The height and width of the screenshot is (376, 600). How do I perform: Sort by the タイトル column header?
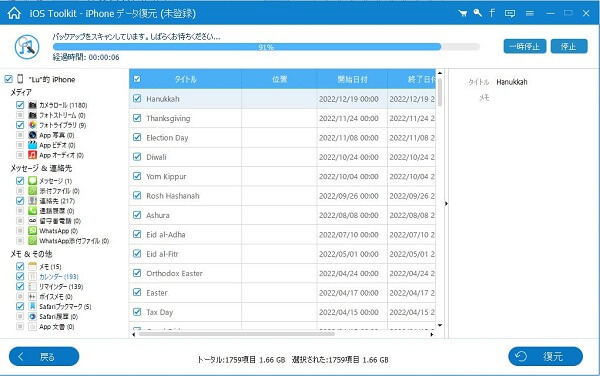(186, 79)
